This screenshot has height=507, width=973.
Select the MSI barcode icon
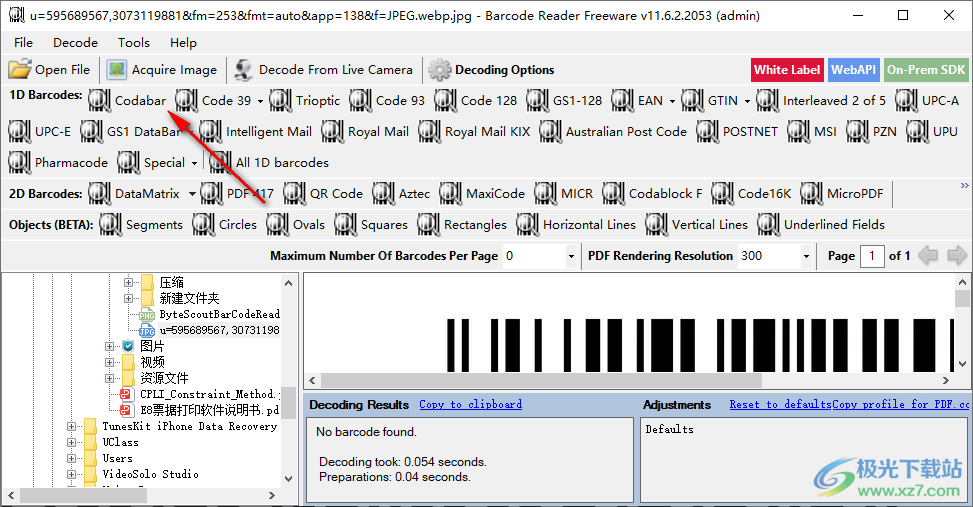point(799,132)
